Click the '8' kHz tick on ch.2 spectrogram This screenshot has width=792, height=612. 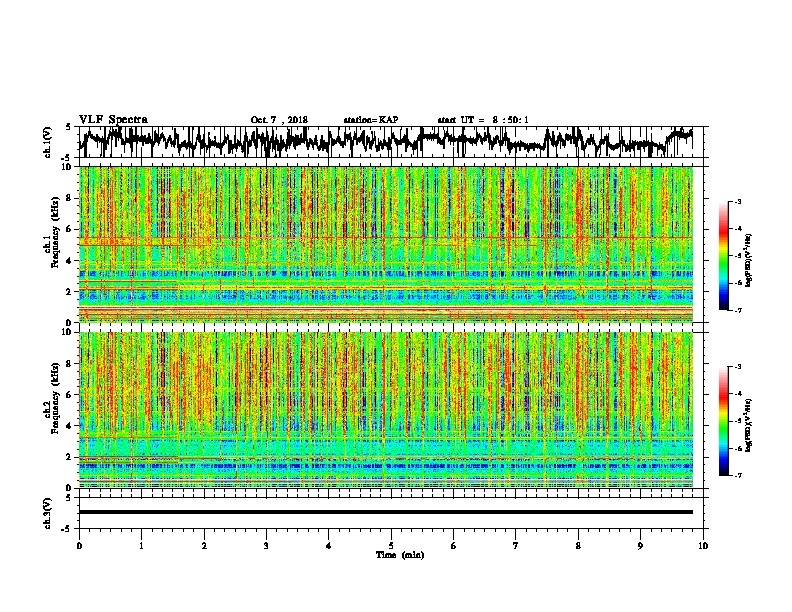[x=70, y=364]
